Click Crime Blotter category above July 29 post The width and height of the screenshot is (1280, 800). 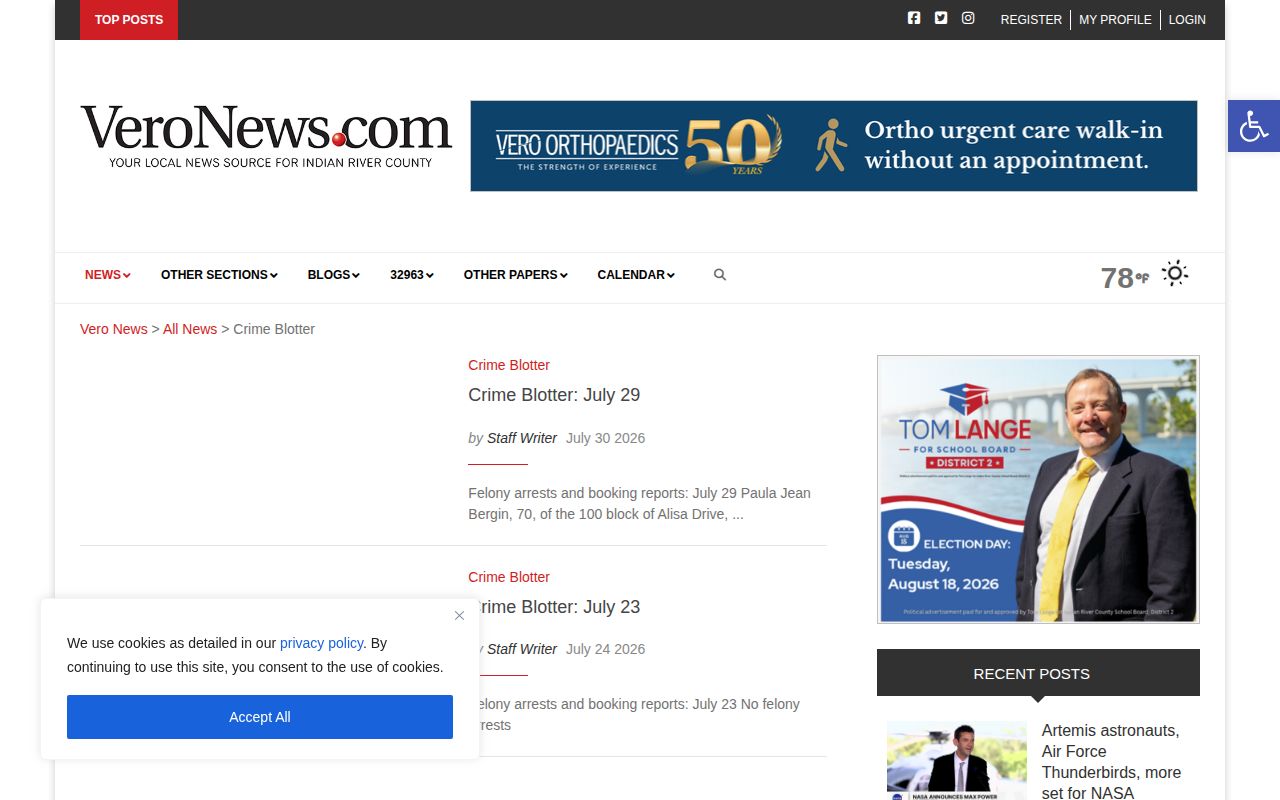pos(509,365)
